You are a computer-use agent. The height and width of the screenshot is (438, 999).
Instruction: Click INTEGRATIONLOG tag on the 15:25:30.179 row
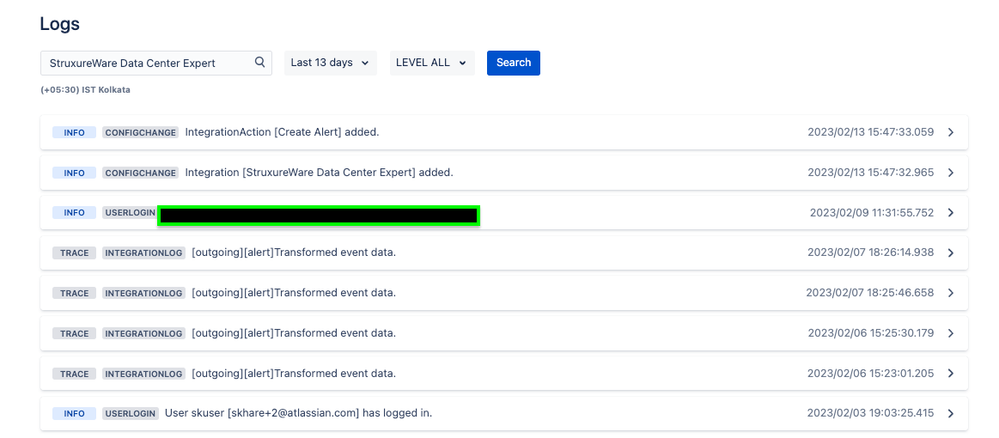[143, 333]
